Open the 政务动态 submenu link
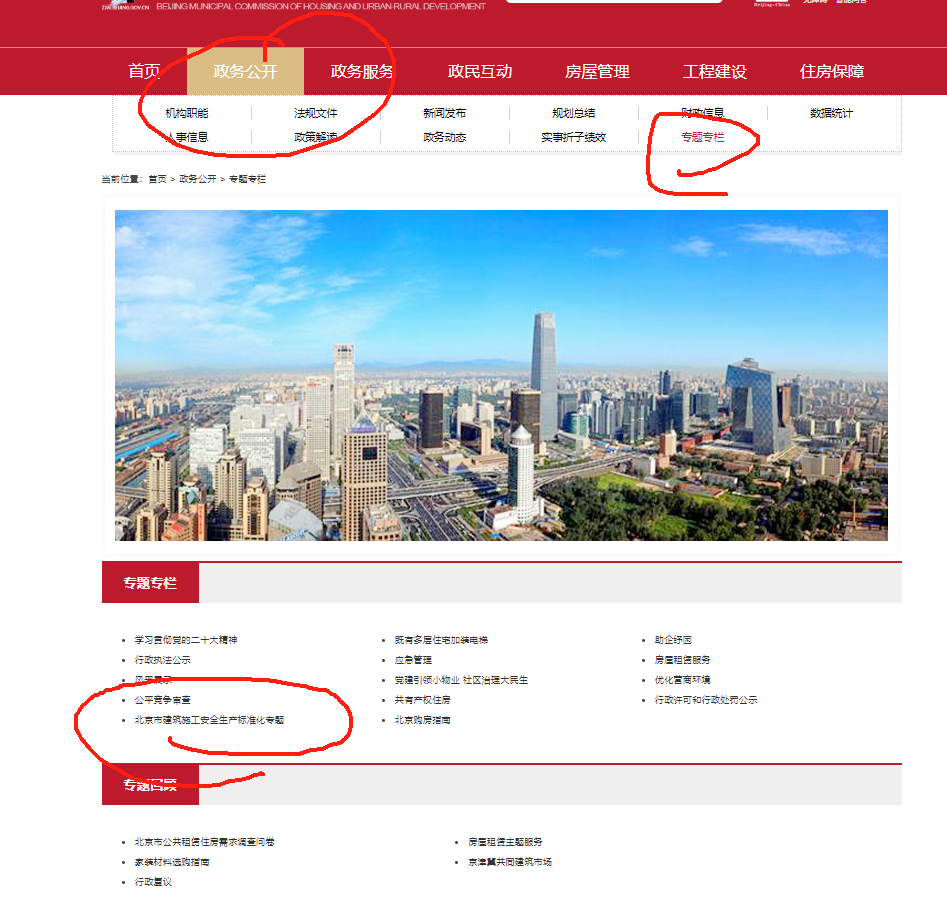This screenshot has height=909, width=947. coord(445,137)
